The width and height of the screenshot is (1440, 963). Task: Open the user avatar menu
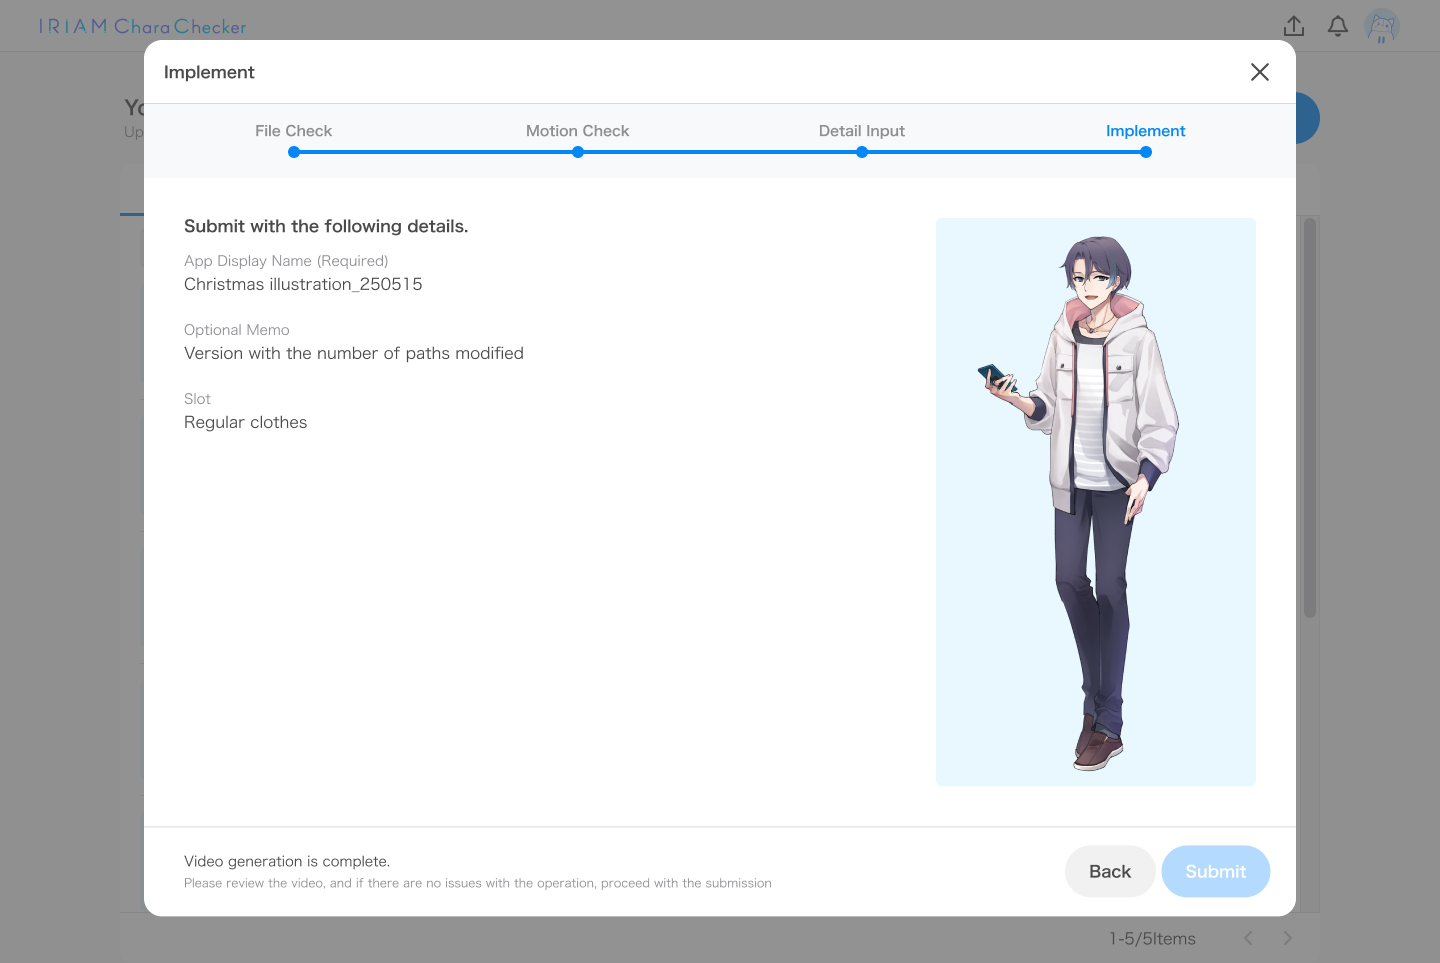(1382, 26)
